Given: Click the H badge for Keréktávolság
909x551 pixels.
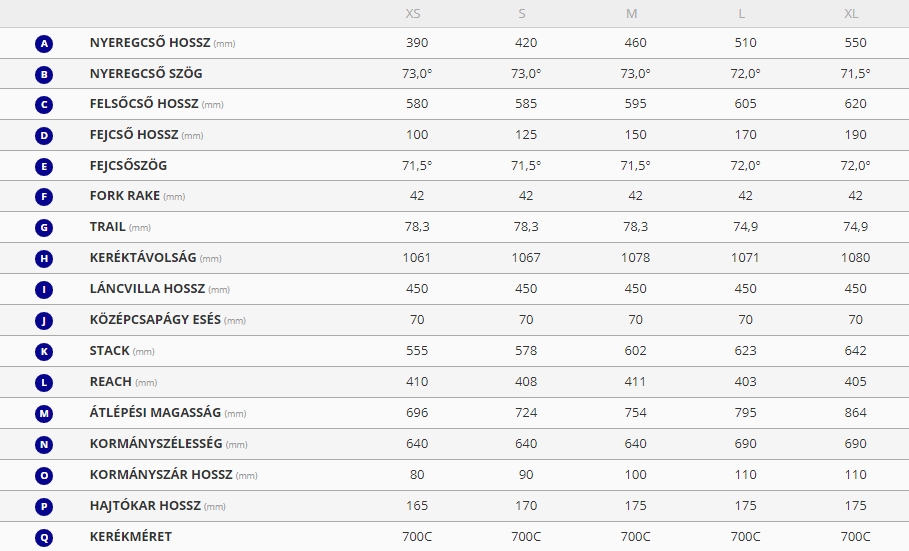Looking at the screenshot, I should coord(43,259).
